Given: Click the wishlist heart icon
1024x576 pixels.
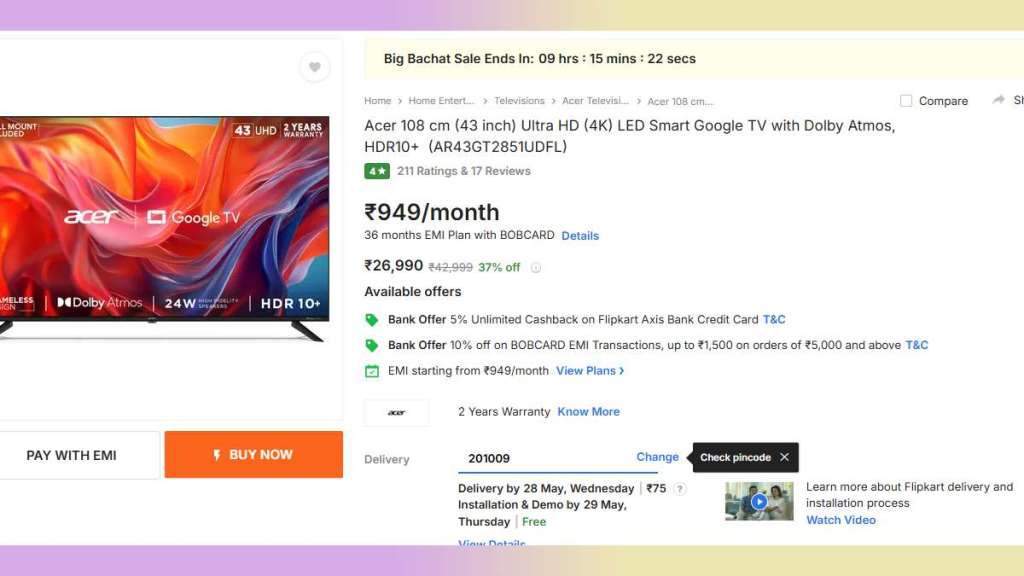Looking at the screenshot, I should (314, 67).
